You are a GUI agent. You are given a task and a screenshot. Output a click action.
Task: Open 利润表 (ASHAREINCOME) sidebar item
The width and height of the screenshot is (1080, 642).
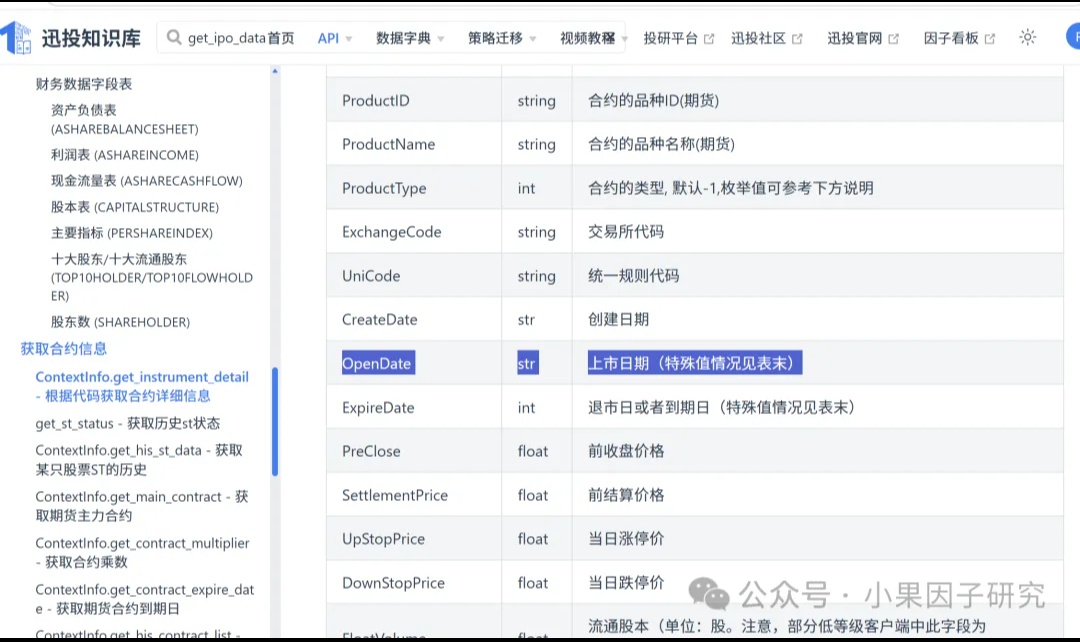click(125, 155)
